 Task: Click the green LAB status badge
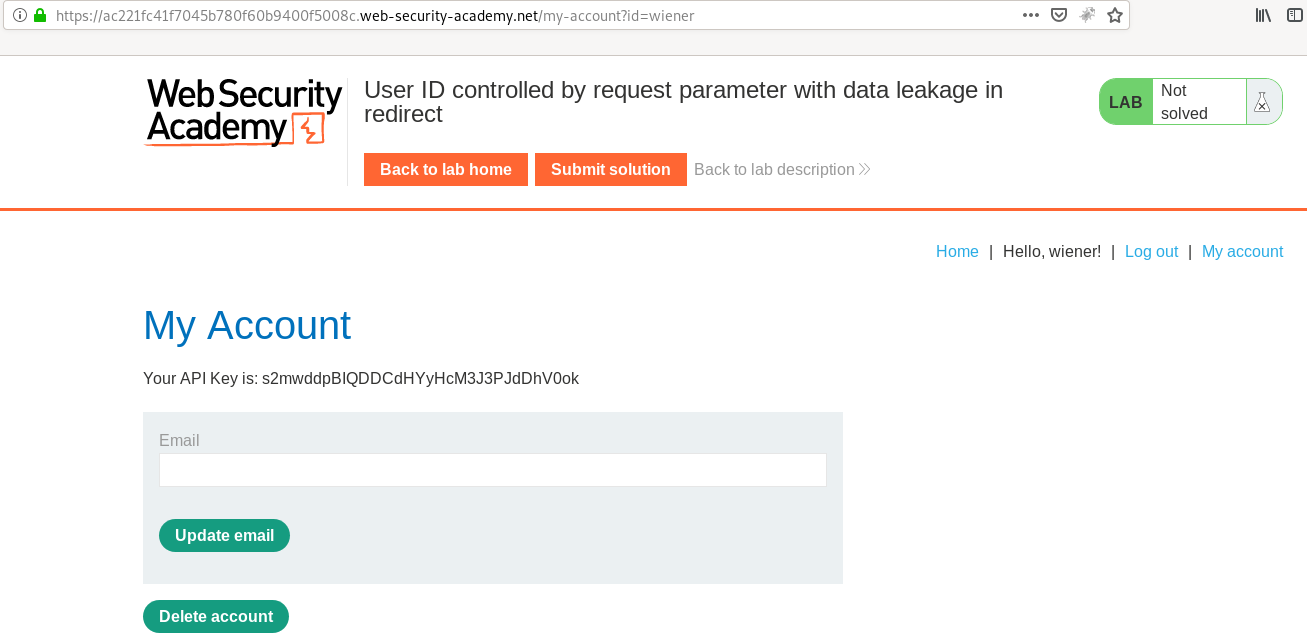tap(1126, 102)
